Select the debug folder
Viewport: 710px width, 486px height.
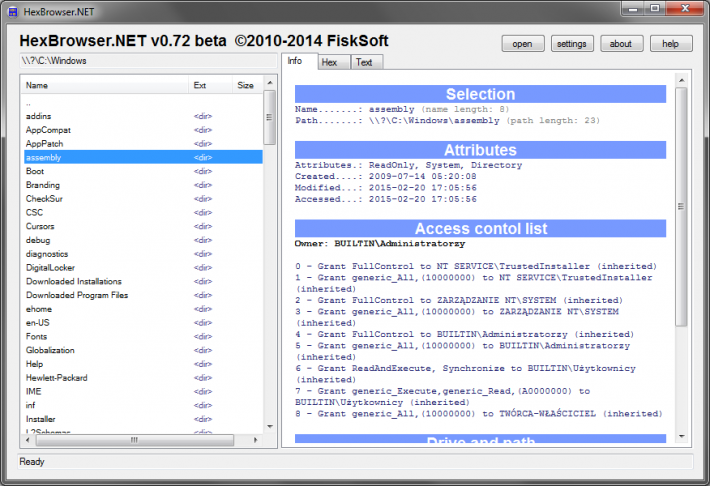[143, 240]
